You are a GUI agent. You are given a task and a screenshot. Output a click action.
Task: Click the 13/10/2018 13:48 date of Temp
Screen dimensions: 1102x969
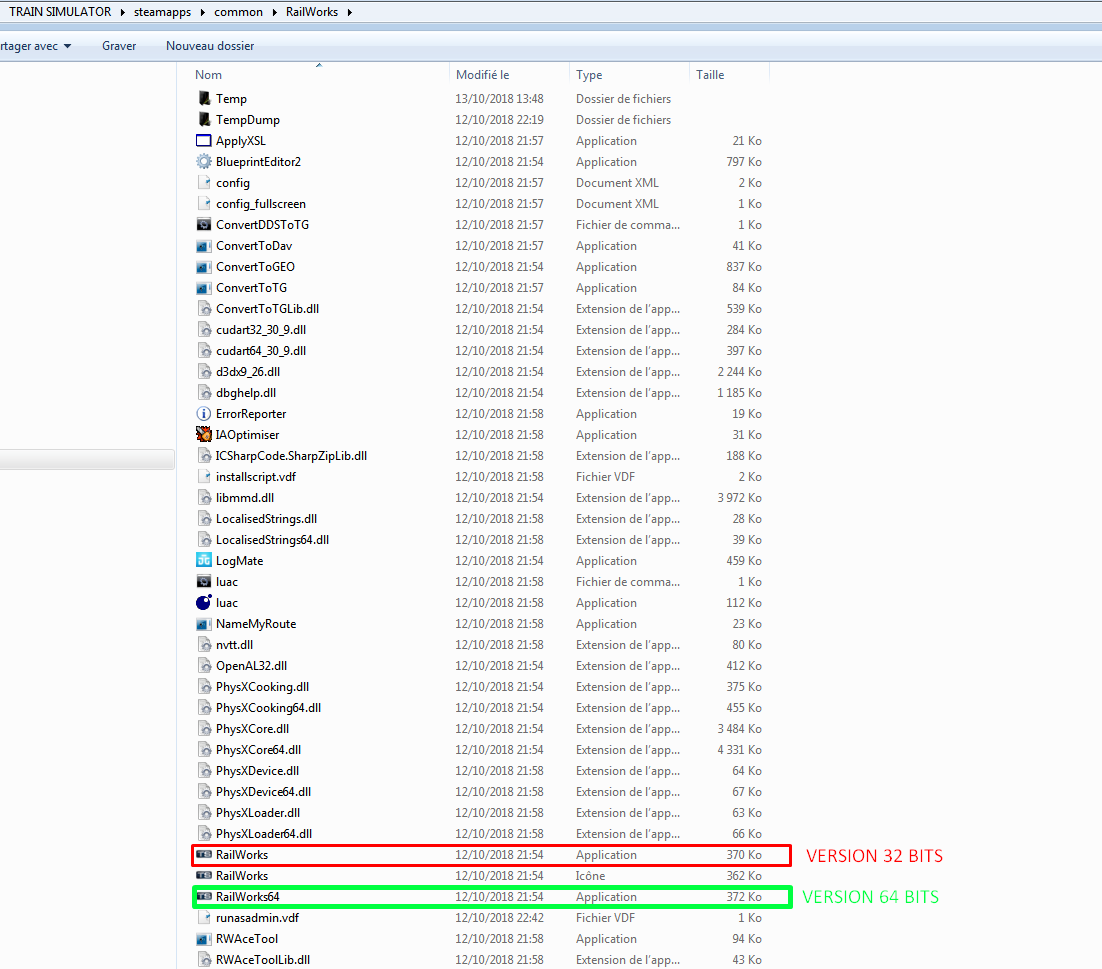(499, 98)
